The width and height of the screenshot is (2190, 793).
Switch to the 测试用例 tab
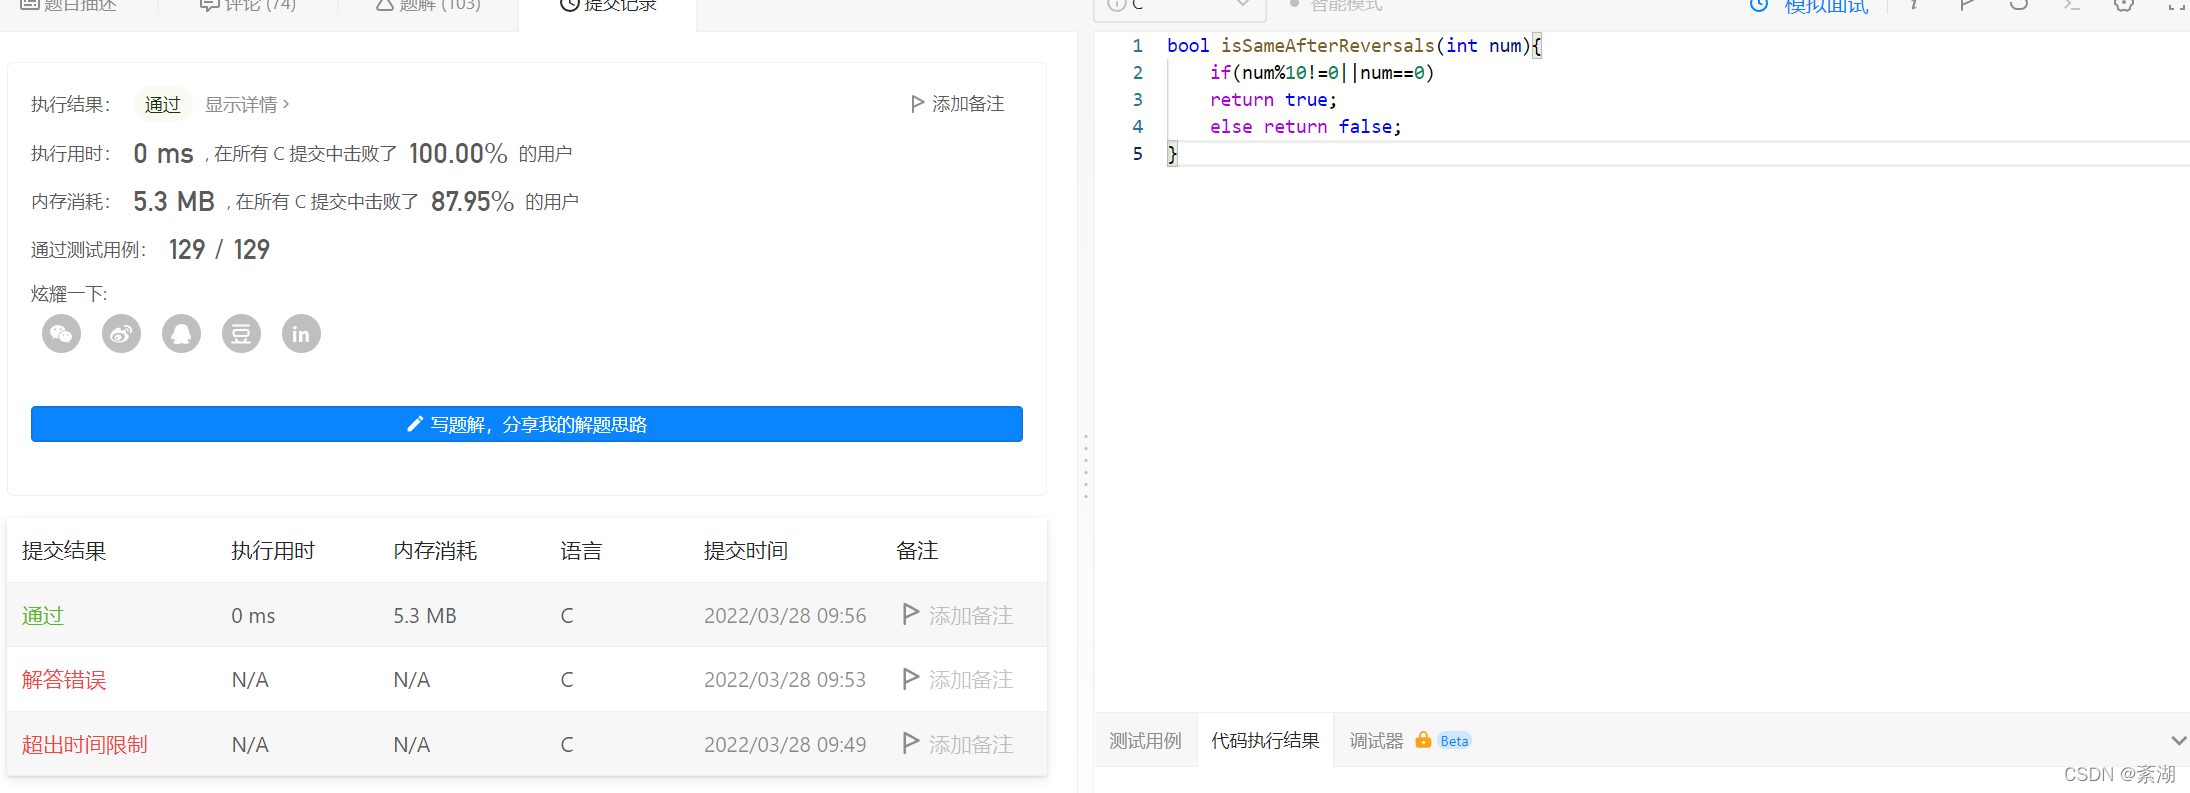tap(1145, 741)
